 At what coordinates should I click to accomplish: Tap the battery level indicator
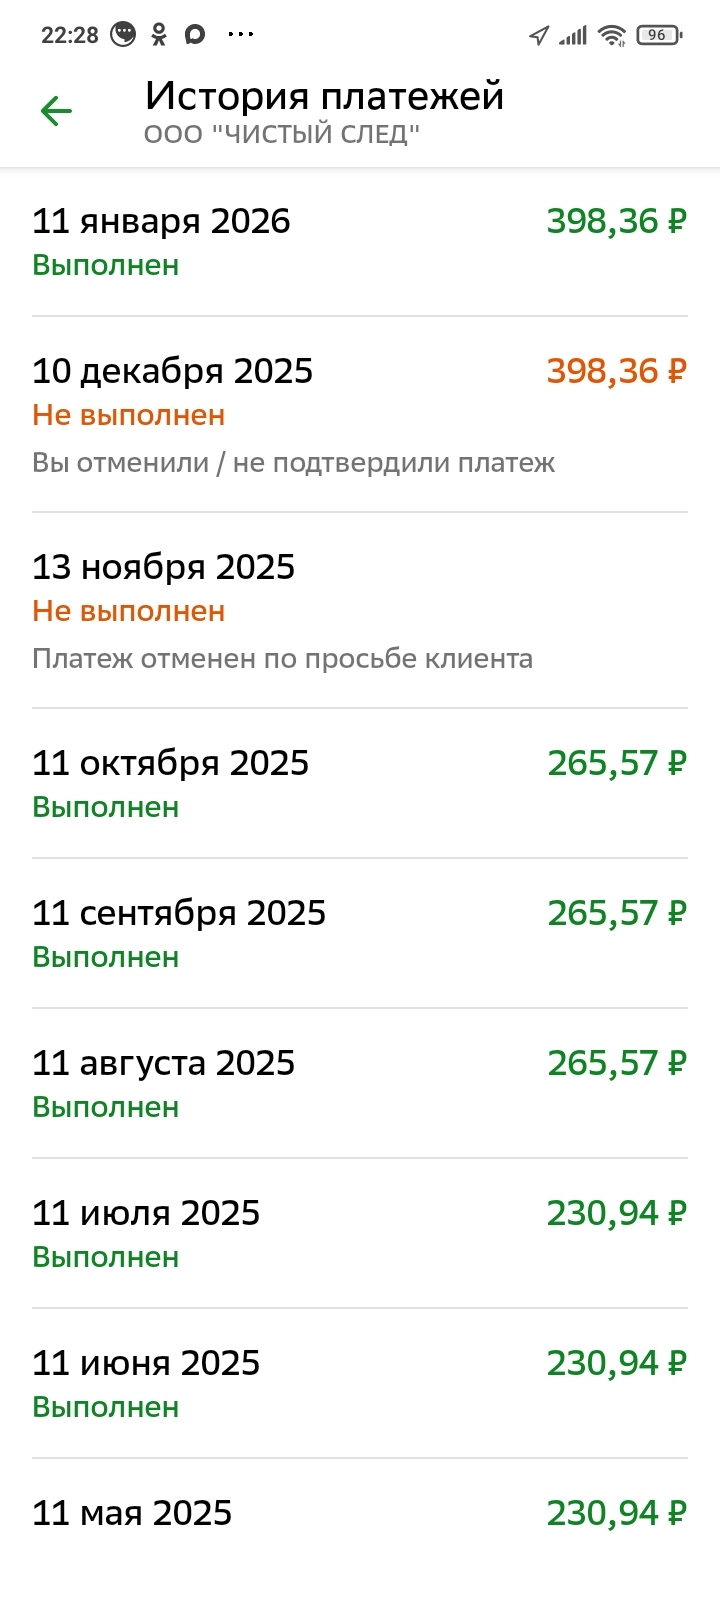(659, 35)
